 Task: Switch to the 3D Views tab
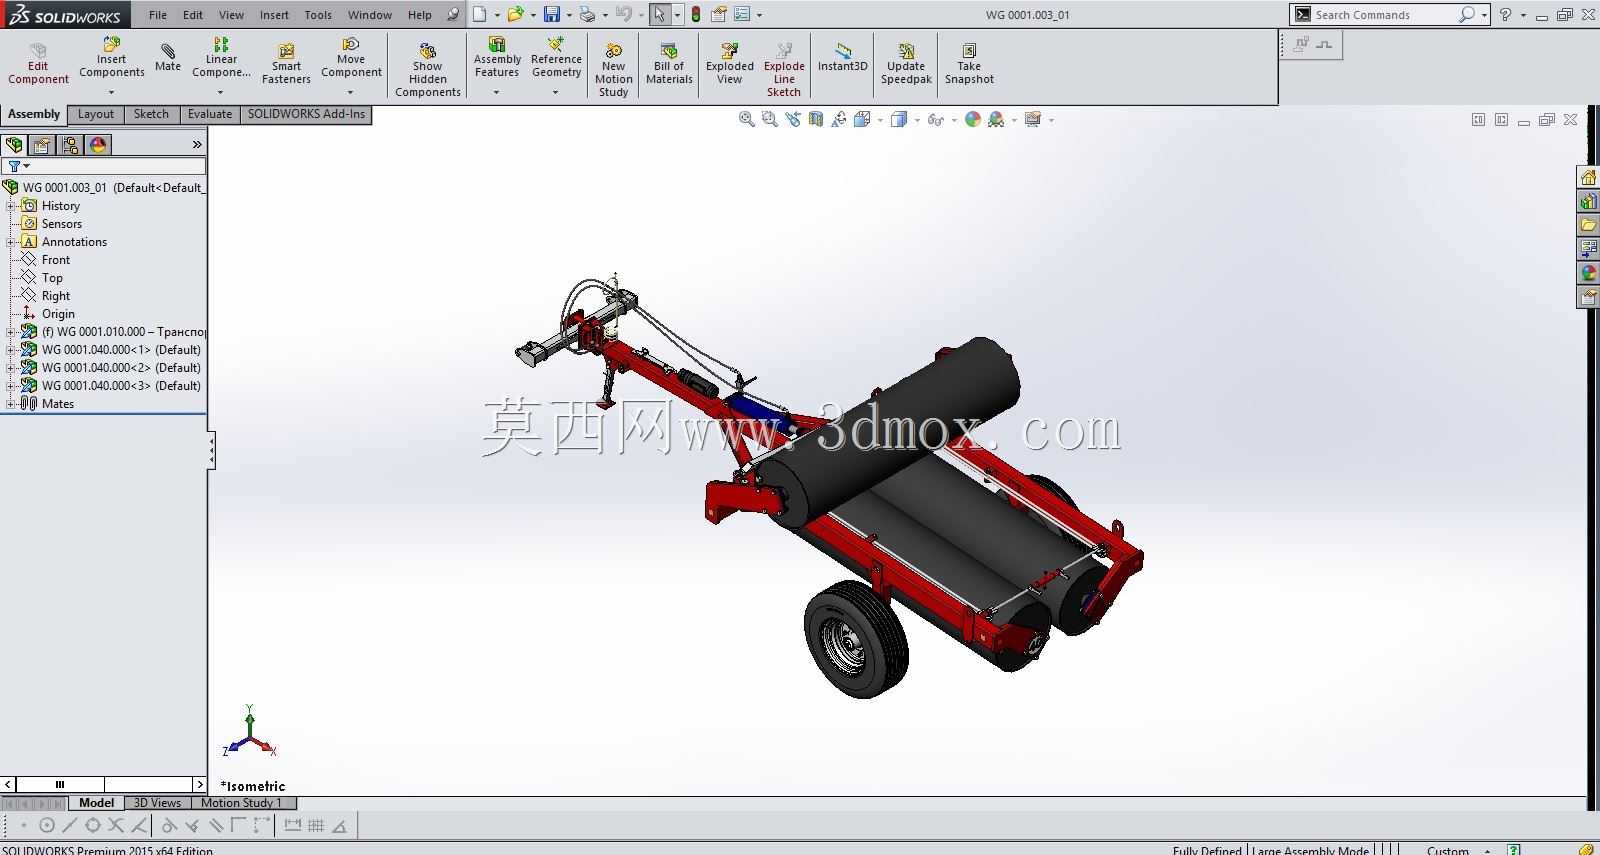[x=158, y=802]
